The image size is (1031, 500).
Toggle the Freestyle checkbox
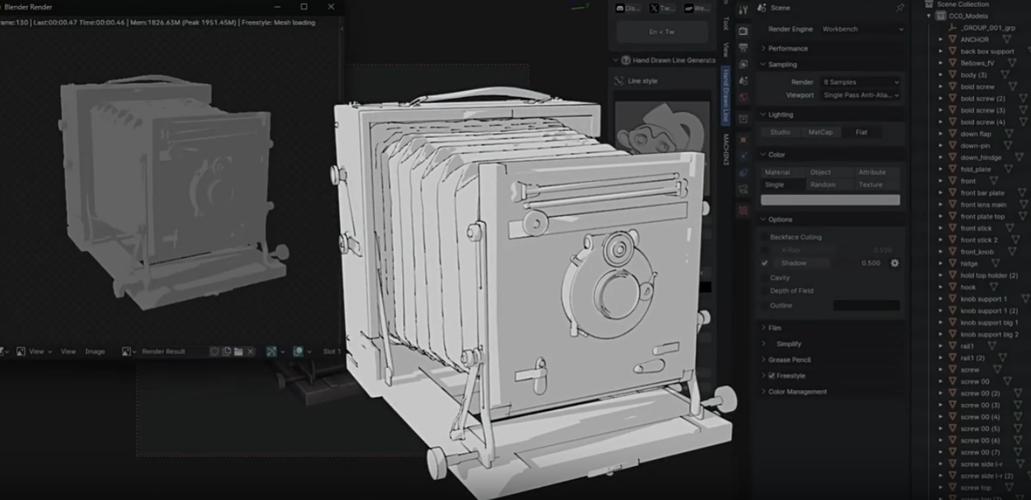click(x=772, y=376)
